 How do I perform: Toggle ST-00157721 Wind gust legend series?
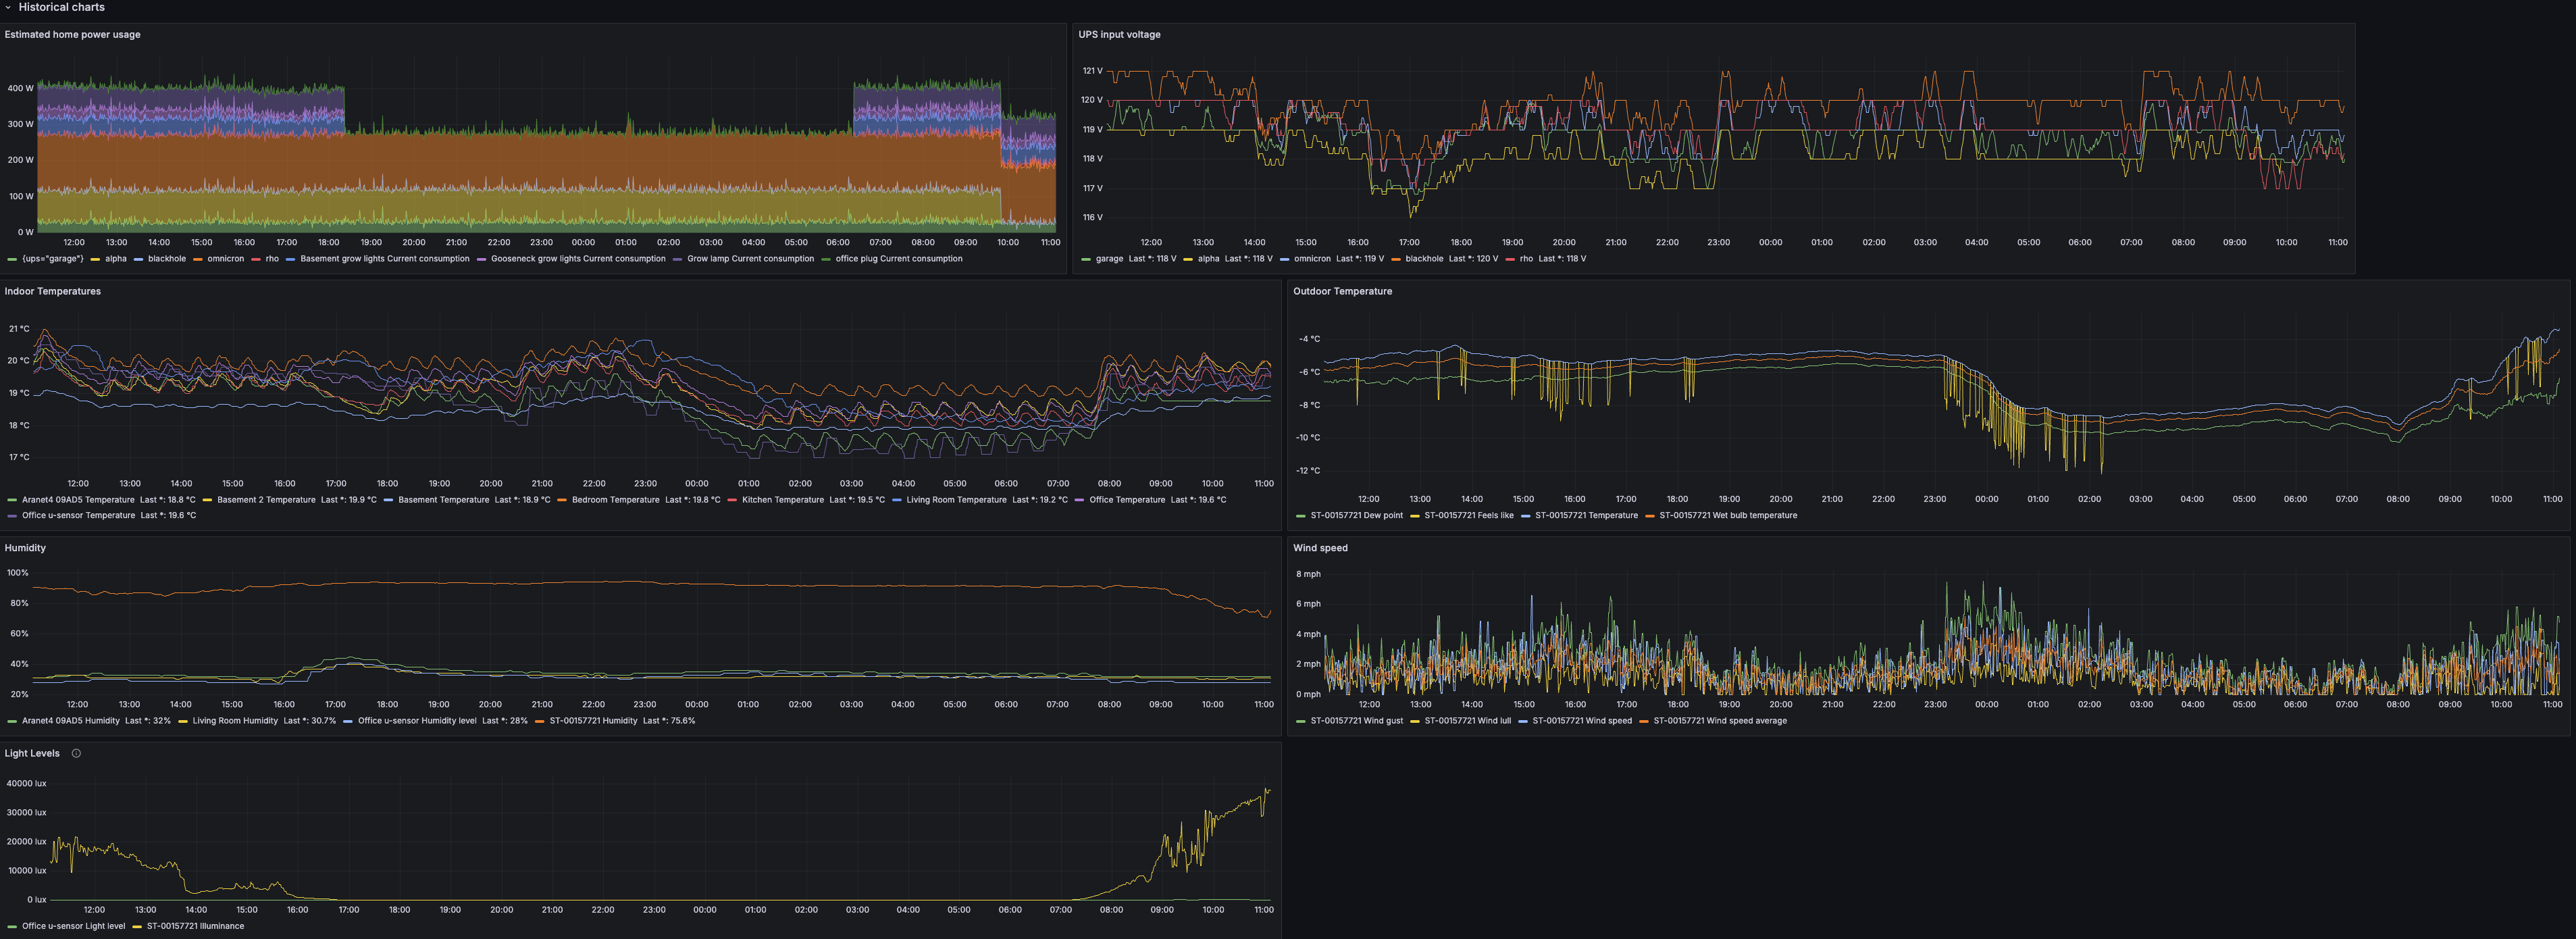point(1356,721)
